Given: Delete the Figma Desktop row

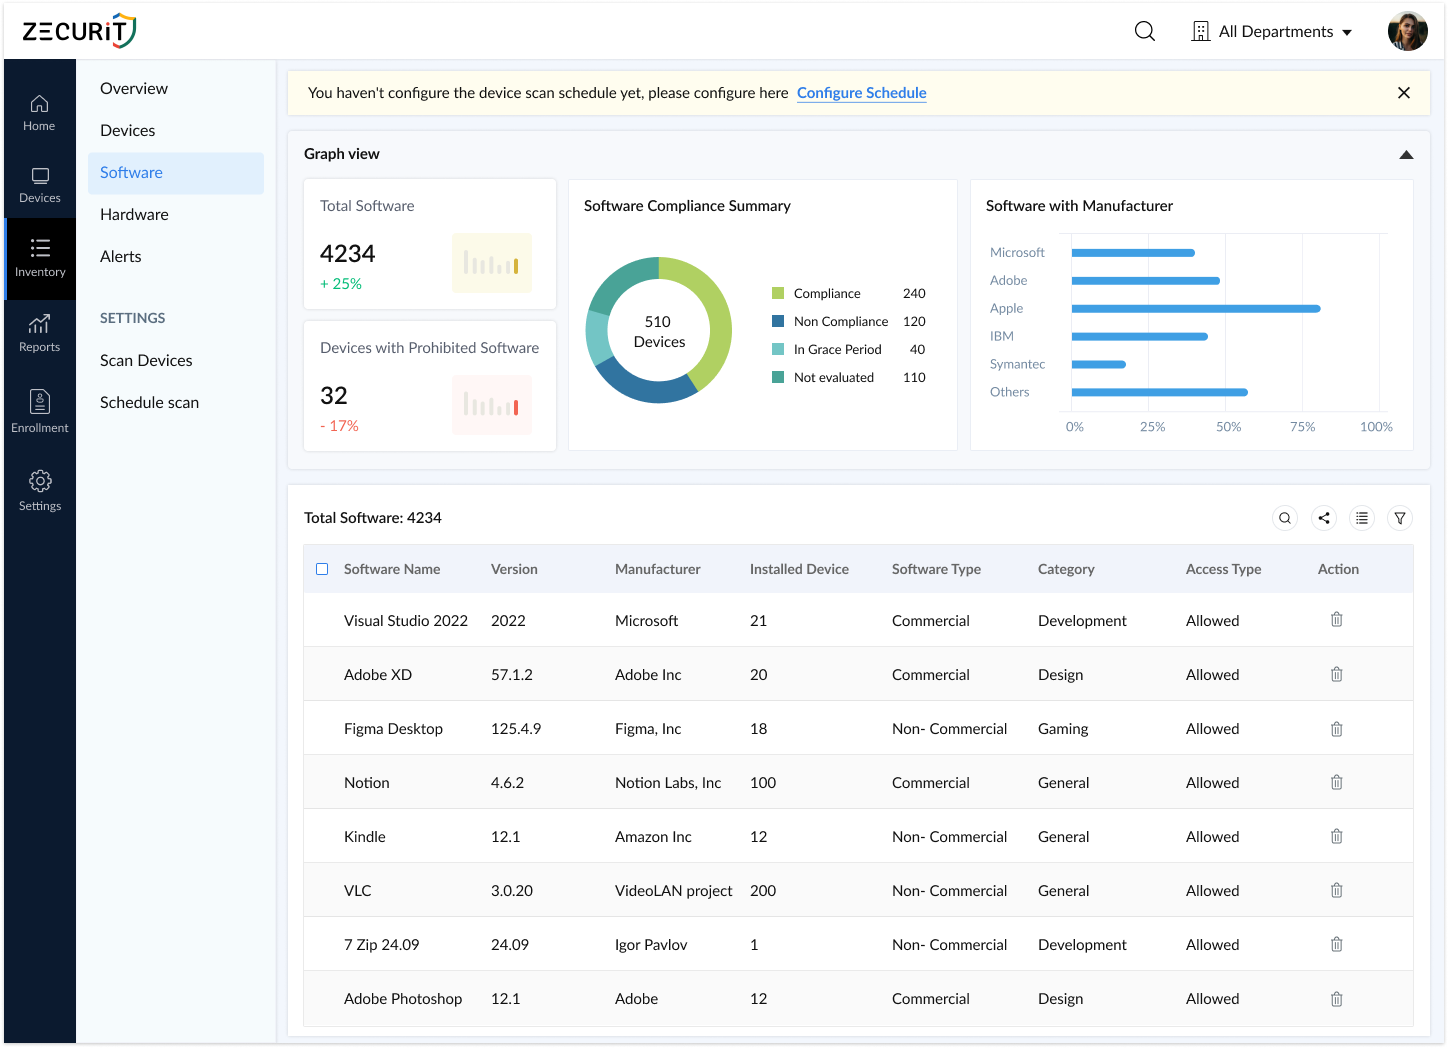Looking at the screenshot, I should point(1336,729).
